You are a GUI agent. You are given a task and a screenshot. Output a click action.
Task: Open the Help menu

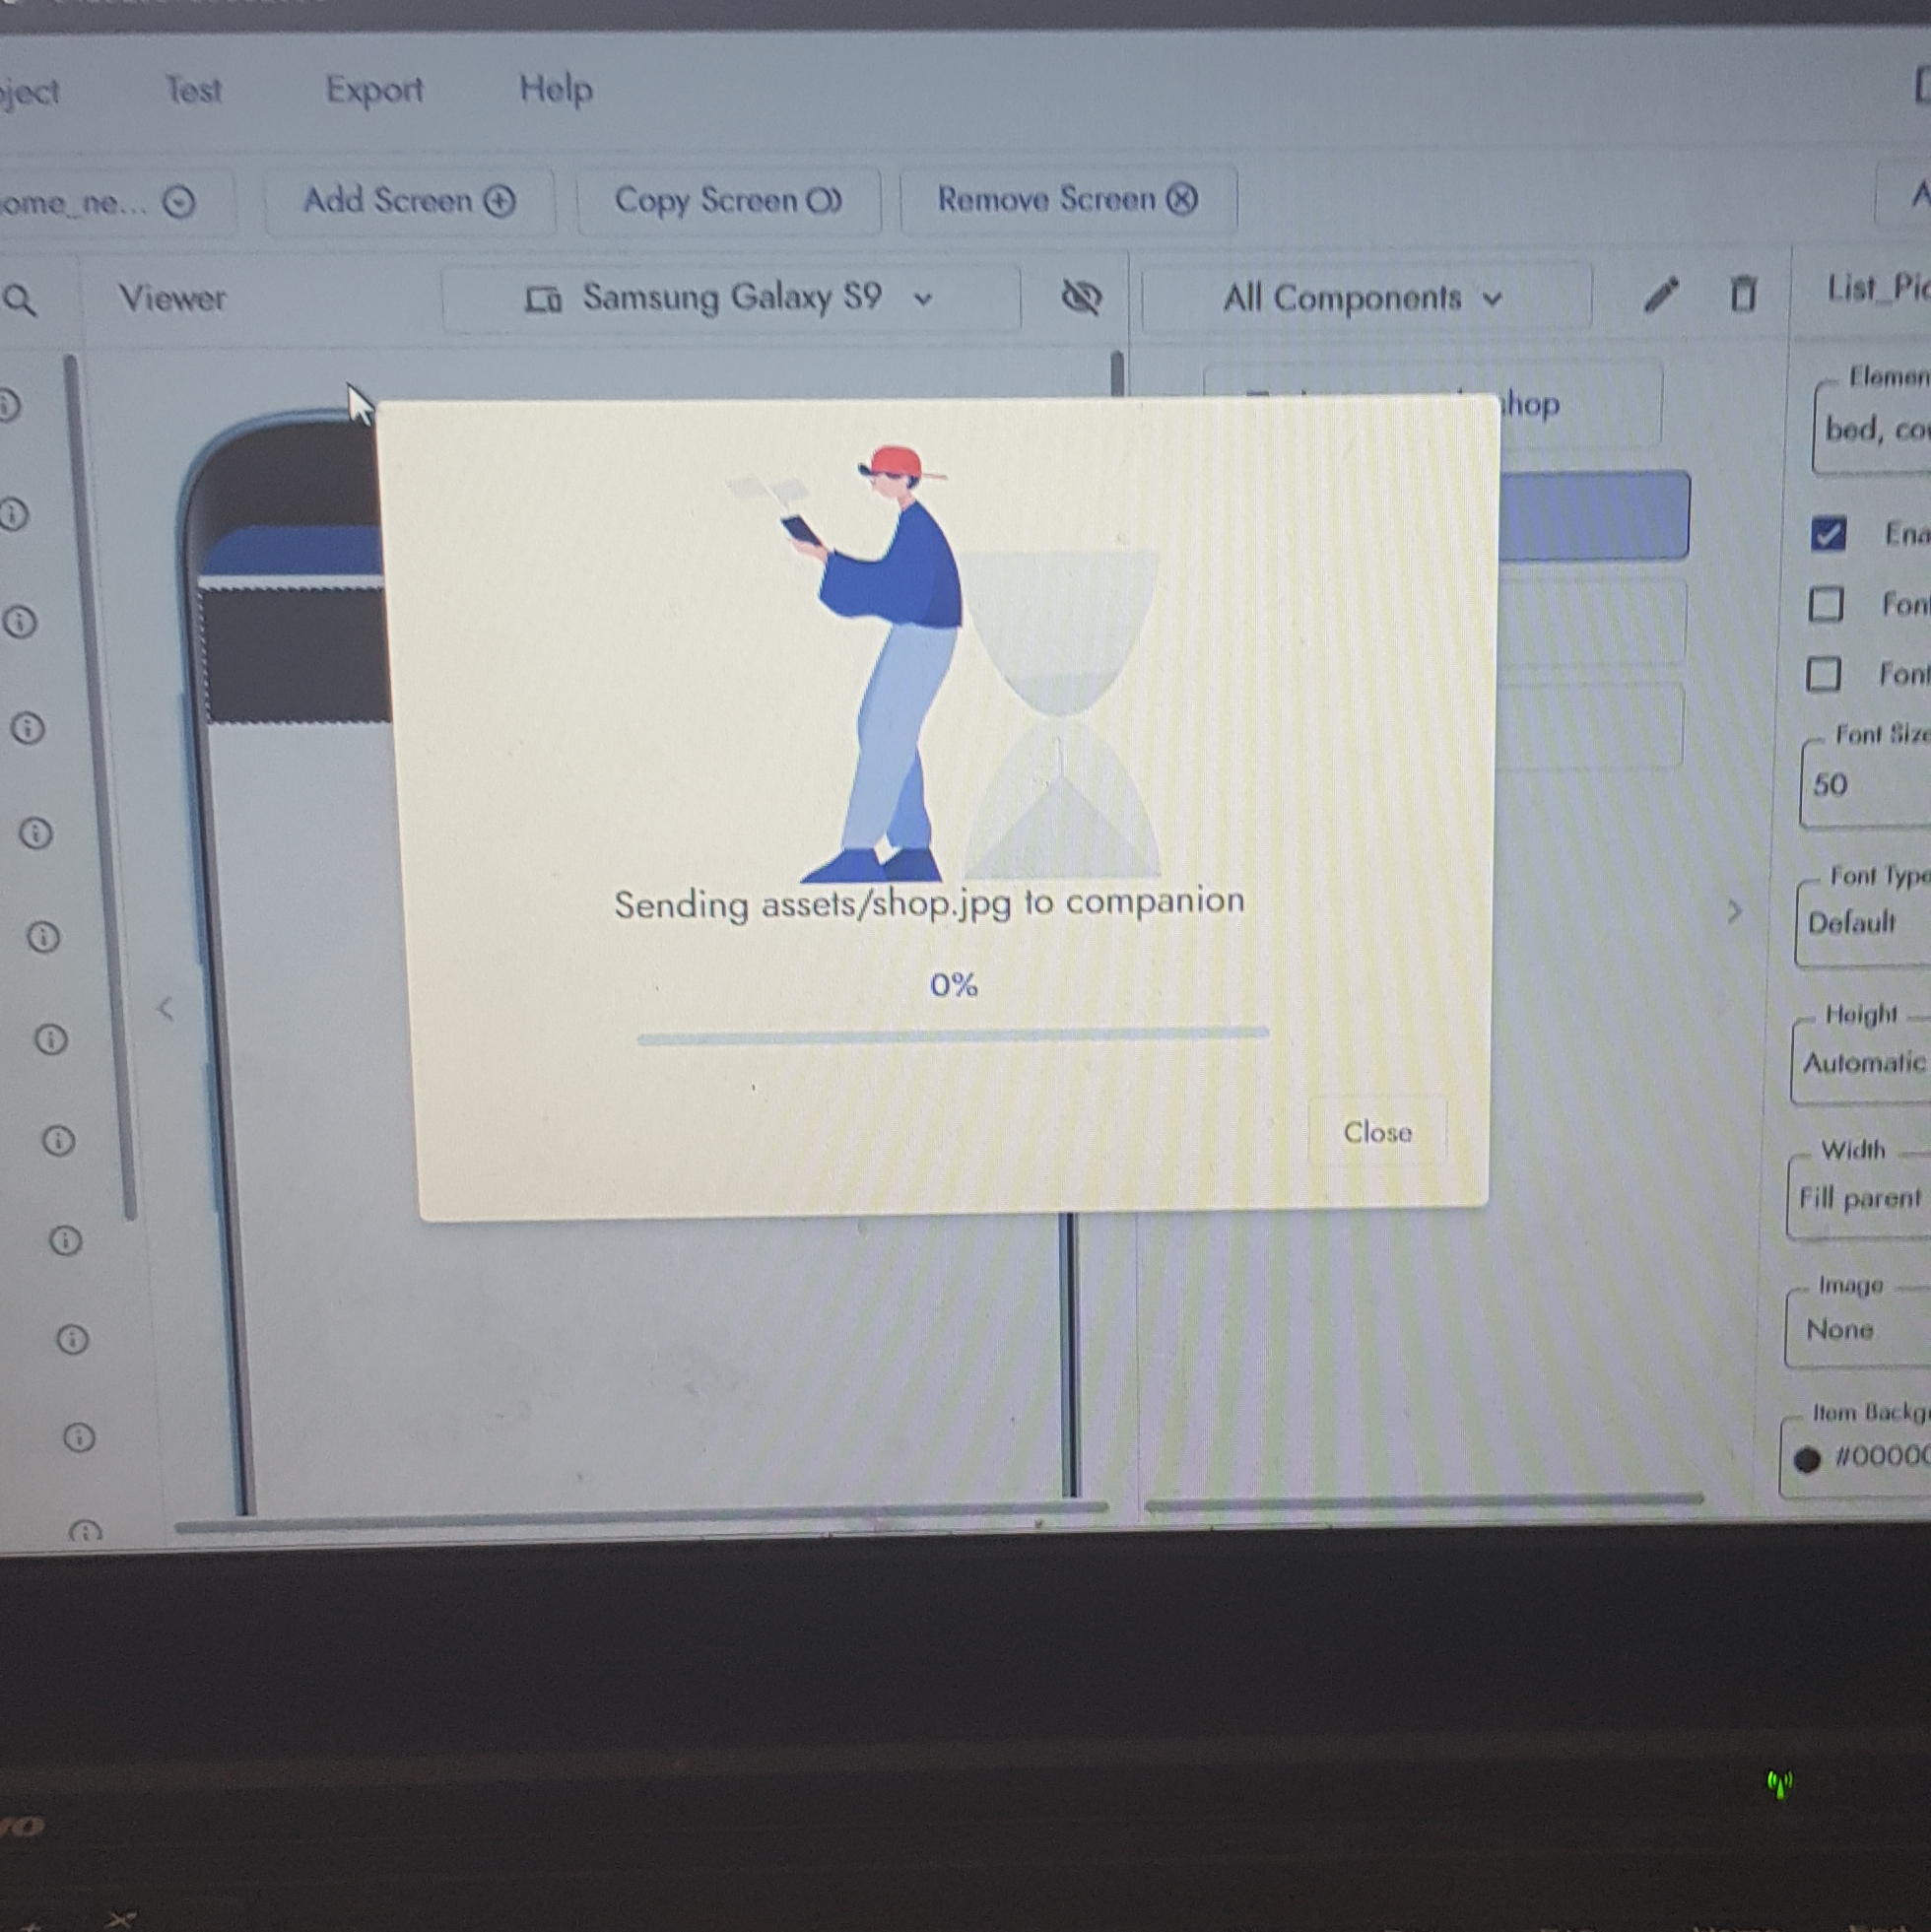tap(556, 89)
